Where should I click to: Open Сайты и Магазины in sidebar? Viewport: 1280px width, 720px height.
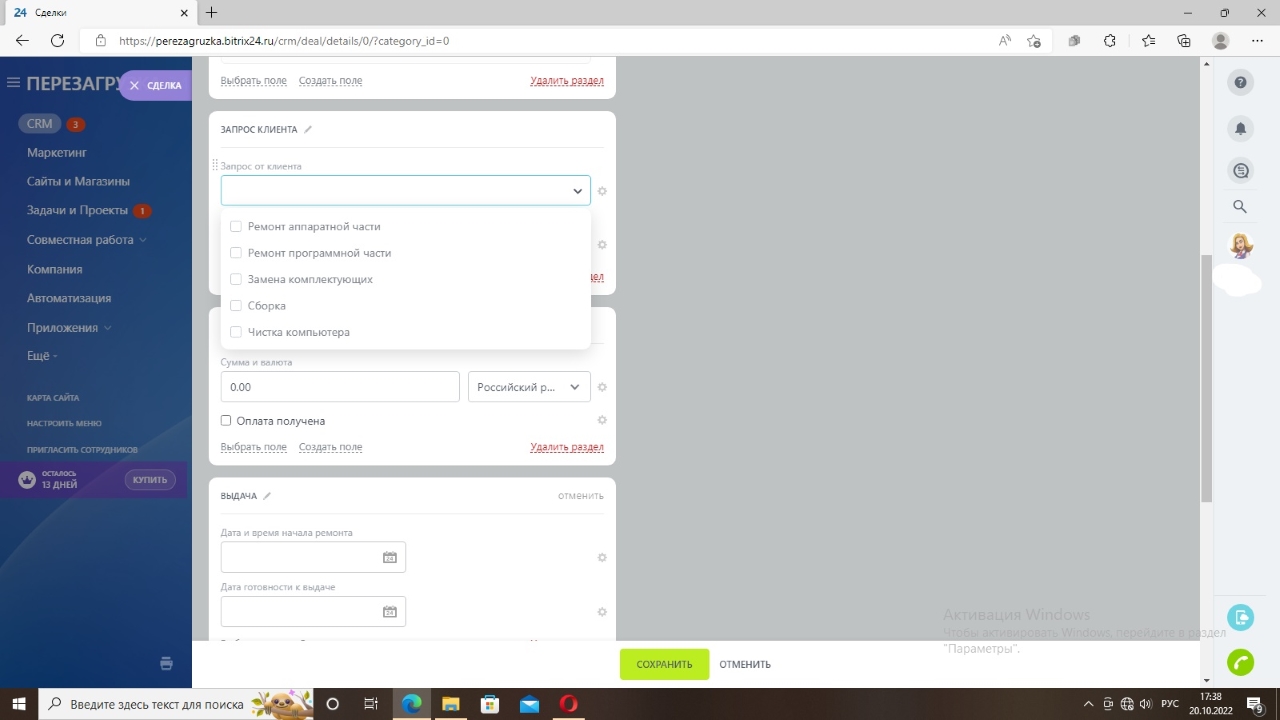tap(78, 182)
